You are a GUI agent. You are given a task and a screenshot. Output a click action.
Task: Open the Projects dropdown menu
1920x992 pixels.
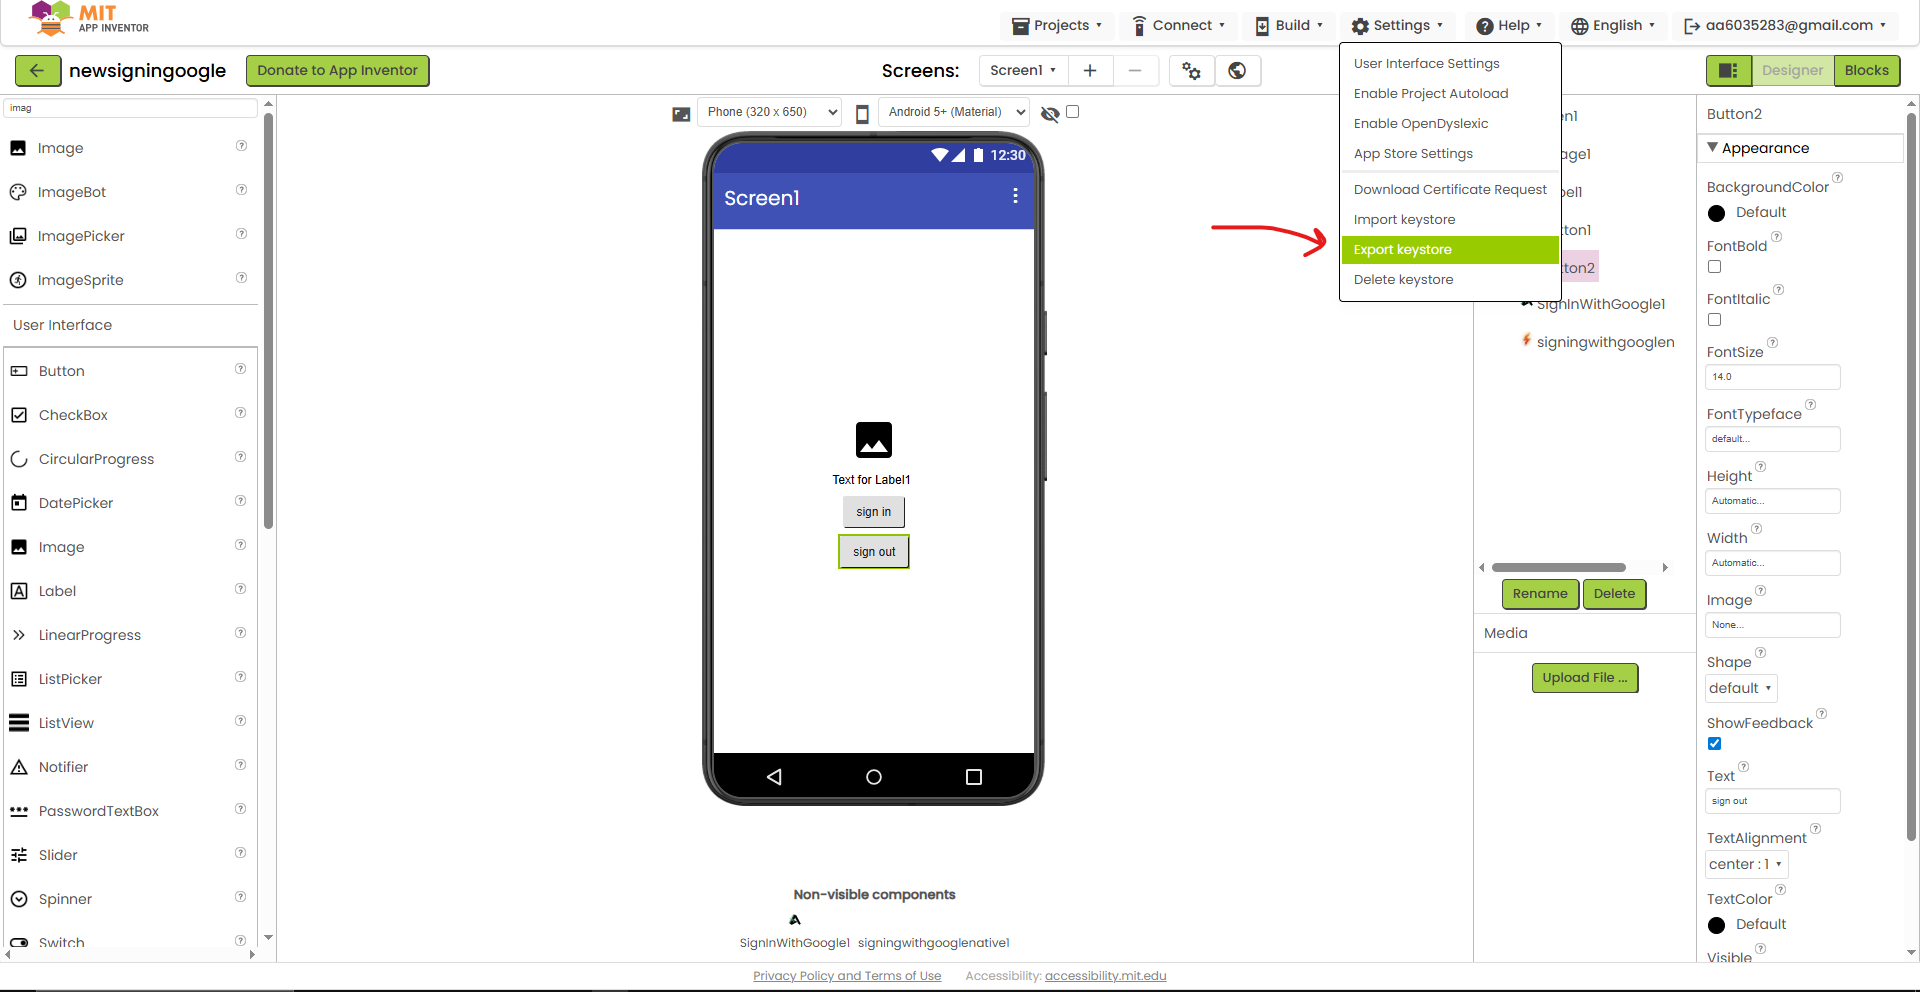(x=1057, y=25)
